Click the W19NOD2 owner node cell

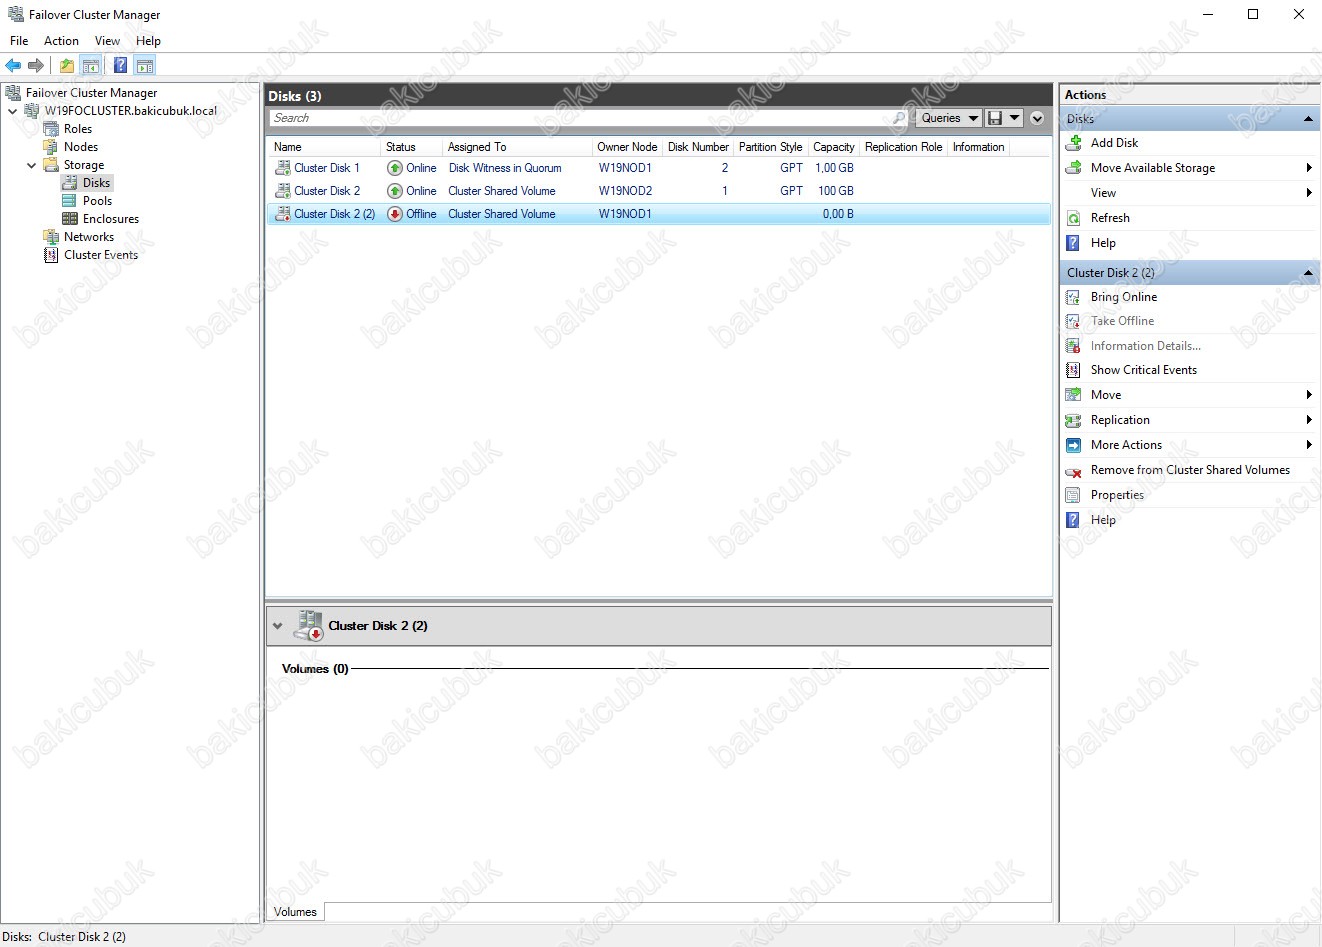click(625, 191)
